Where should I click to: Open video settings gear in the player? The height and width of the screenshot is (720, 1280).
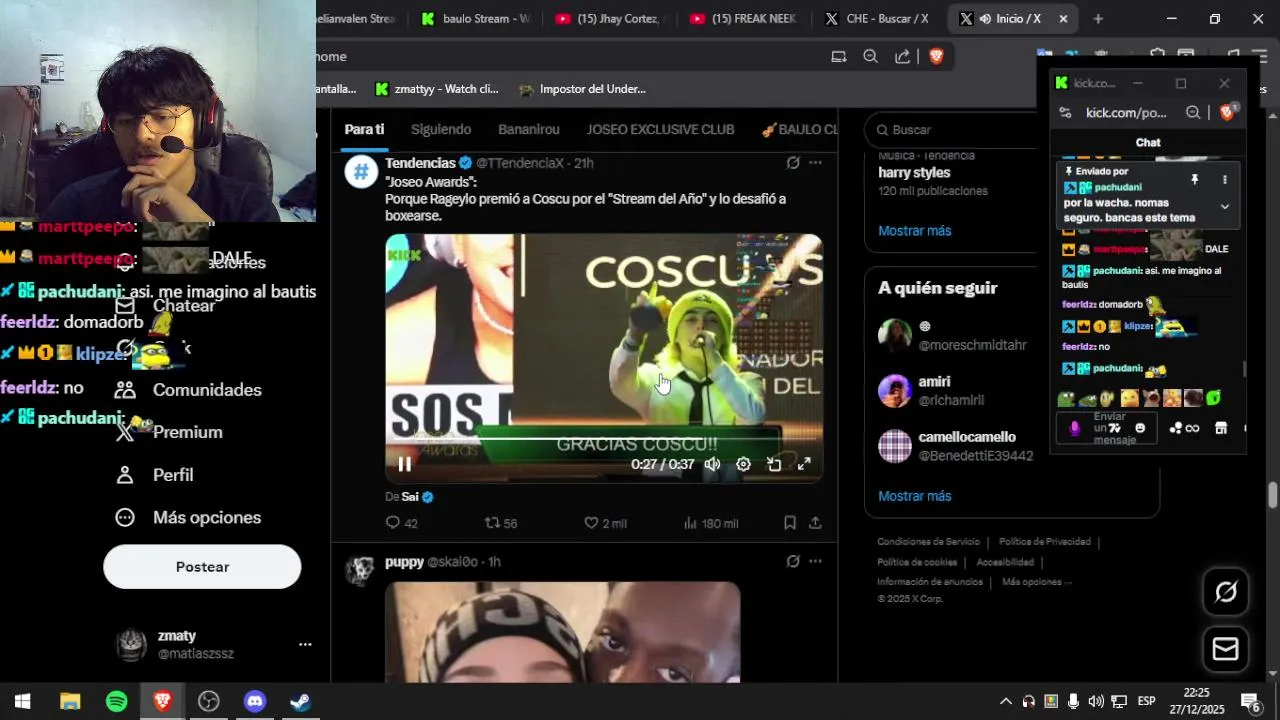(743, 464)
